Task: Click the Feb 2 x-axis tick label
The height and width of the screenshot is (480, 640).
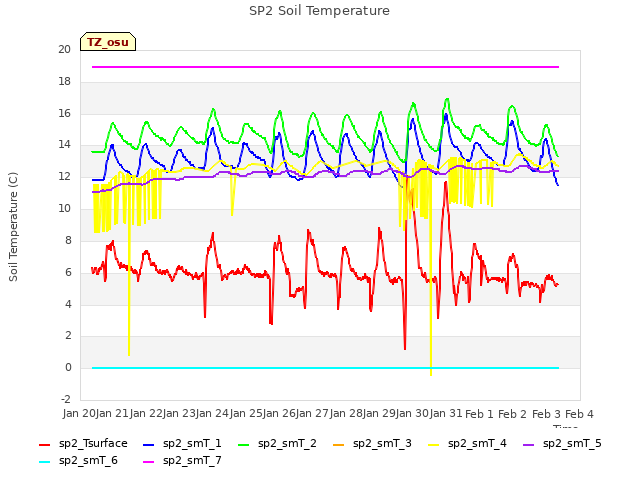Action: tap(513, 414)
